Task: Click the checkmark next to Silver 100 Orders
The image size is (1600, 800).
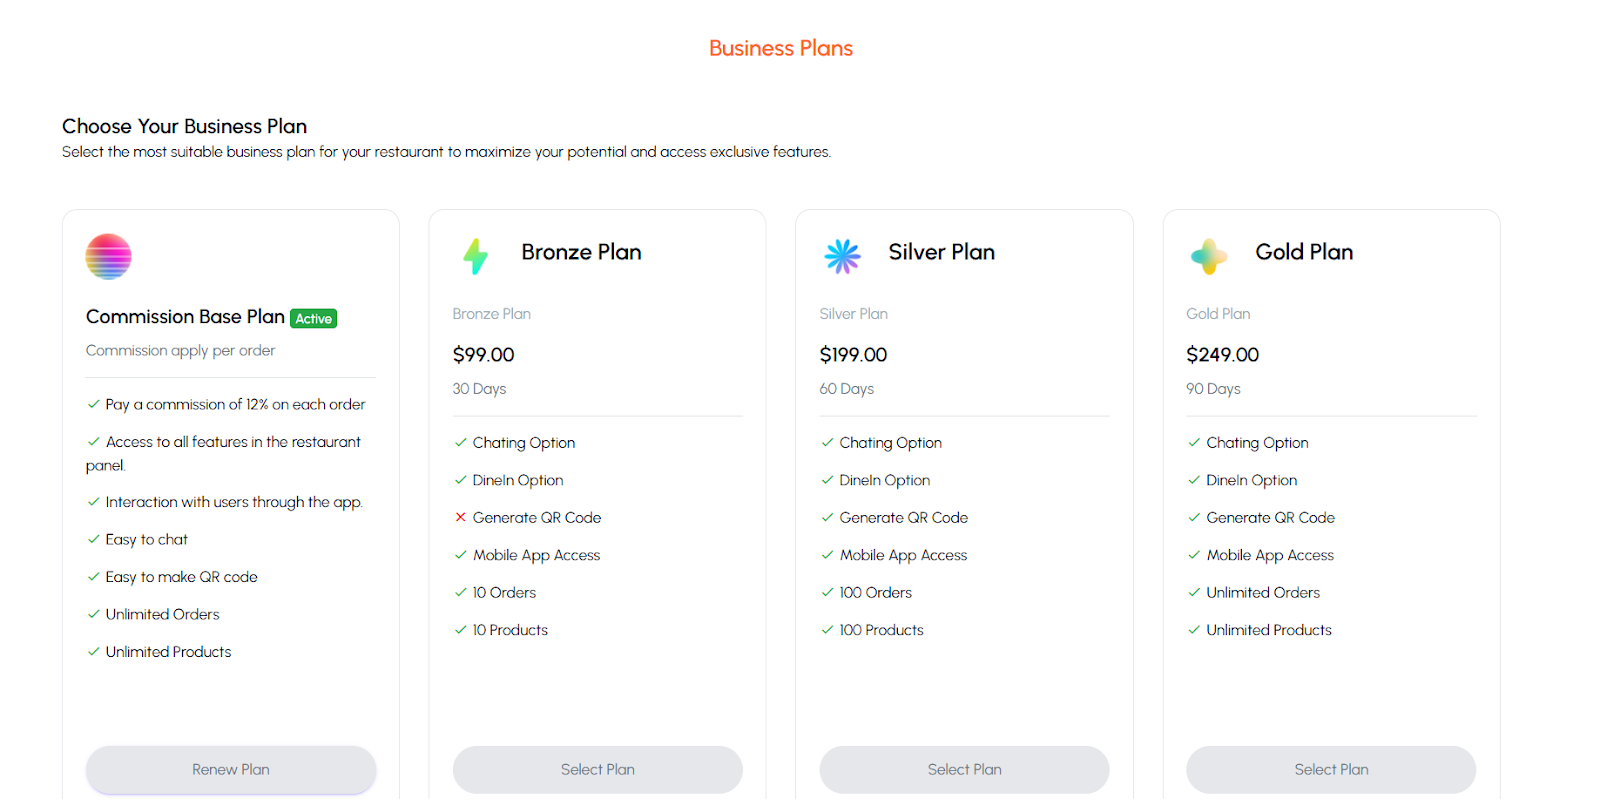Action: [x=827, y=593]
